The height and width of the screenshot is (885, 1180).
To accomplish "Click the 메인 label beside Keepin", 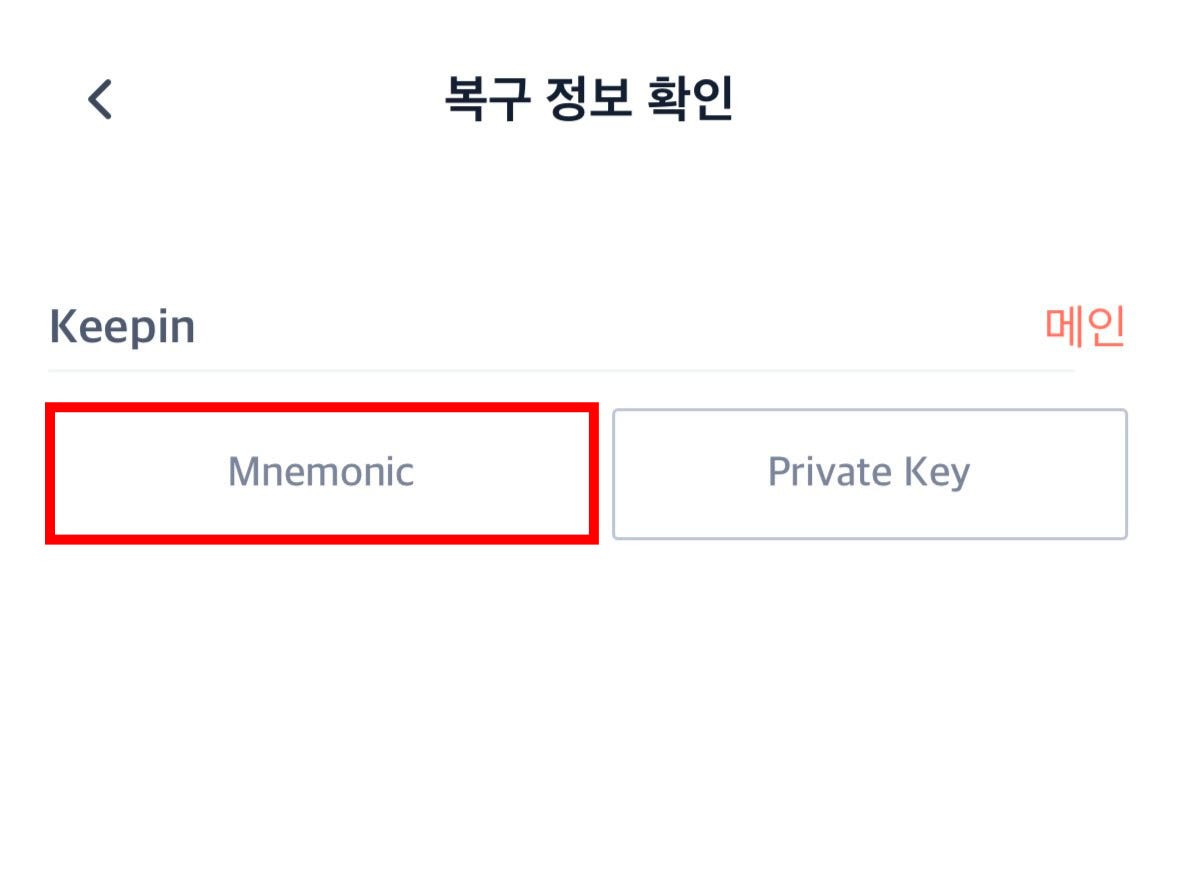I will (1087, 323).
